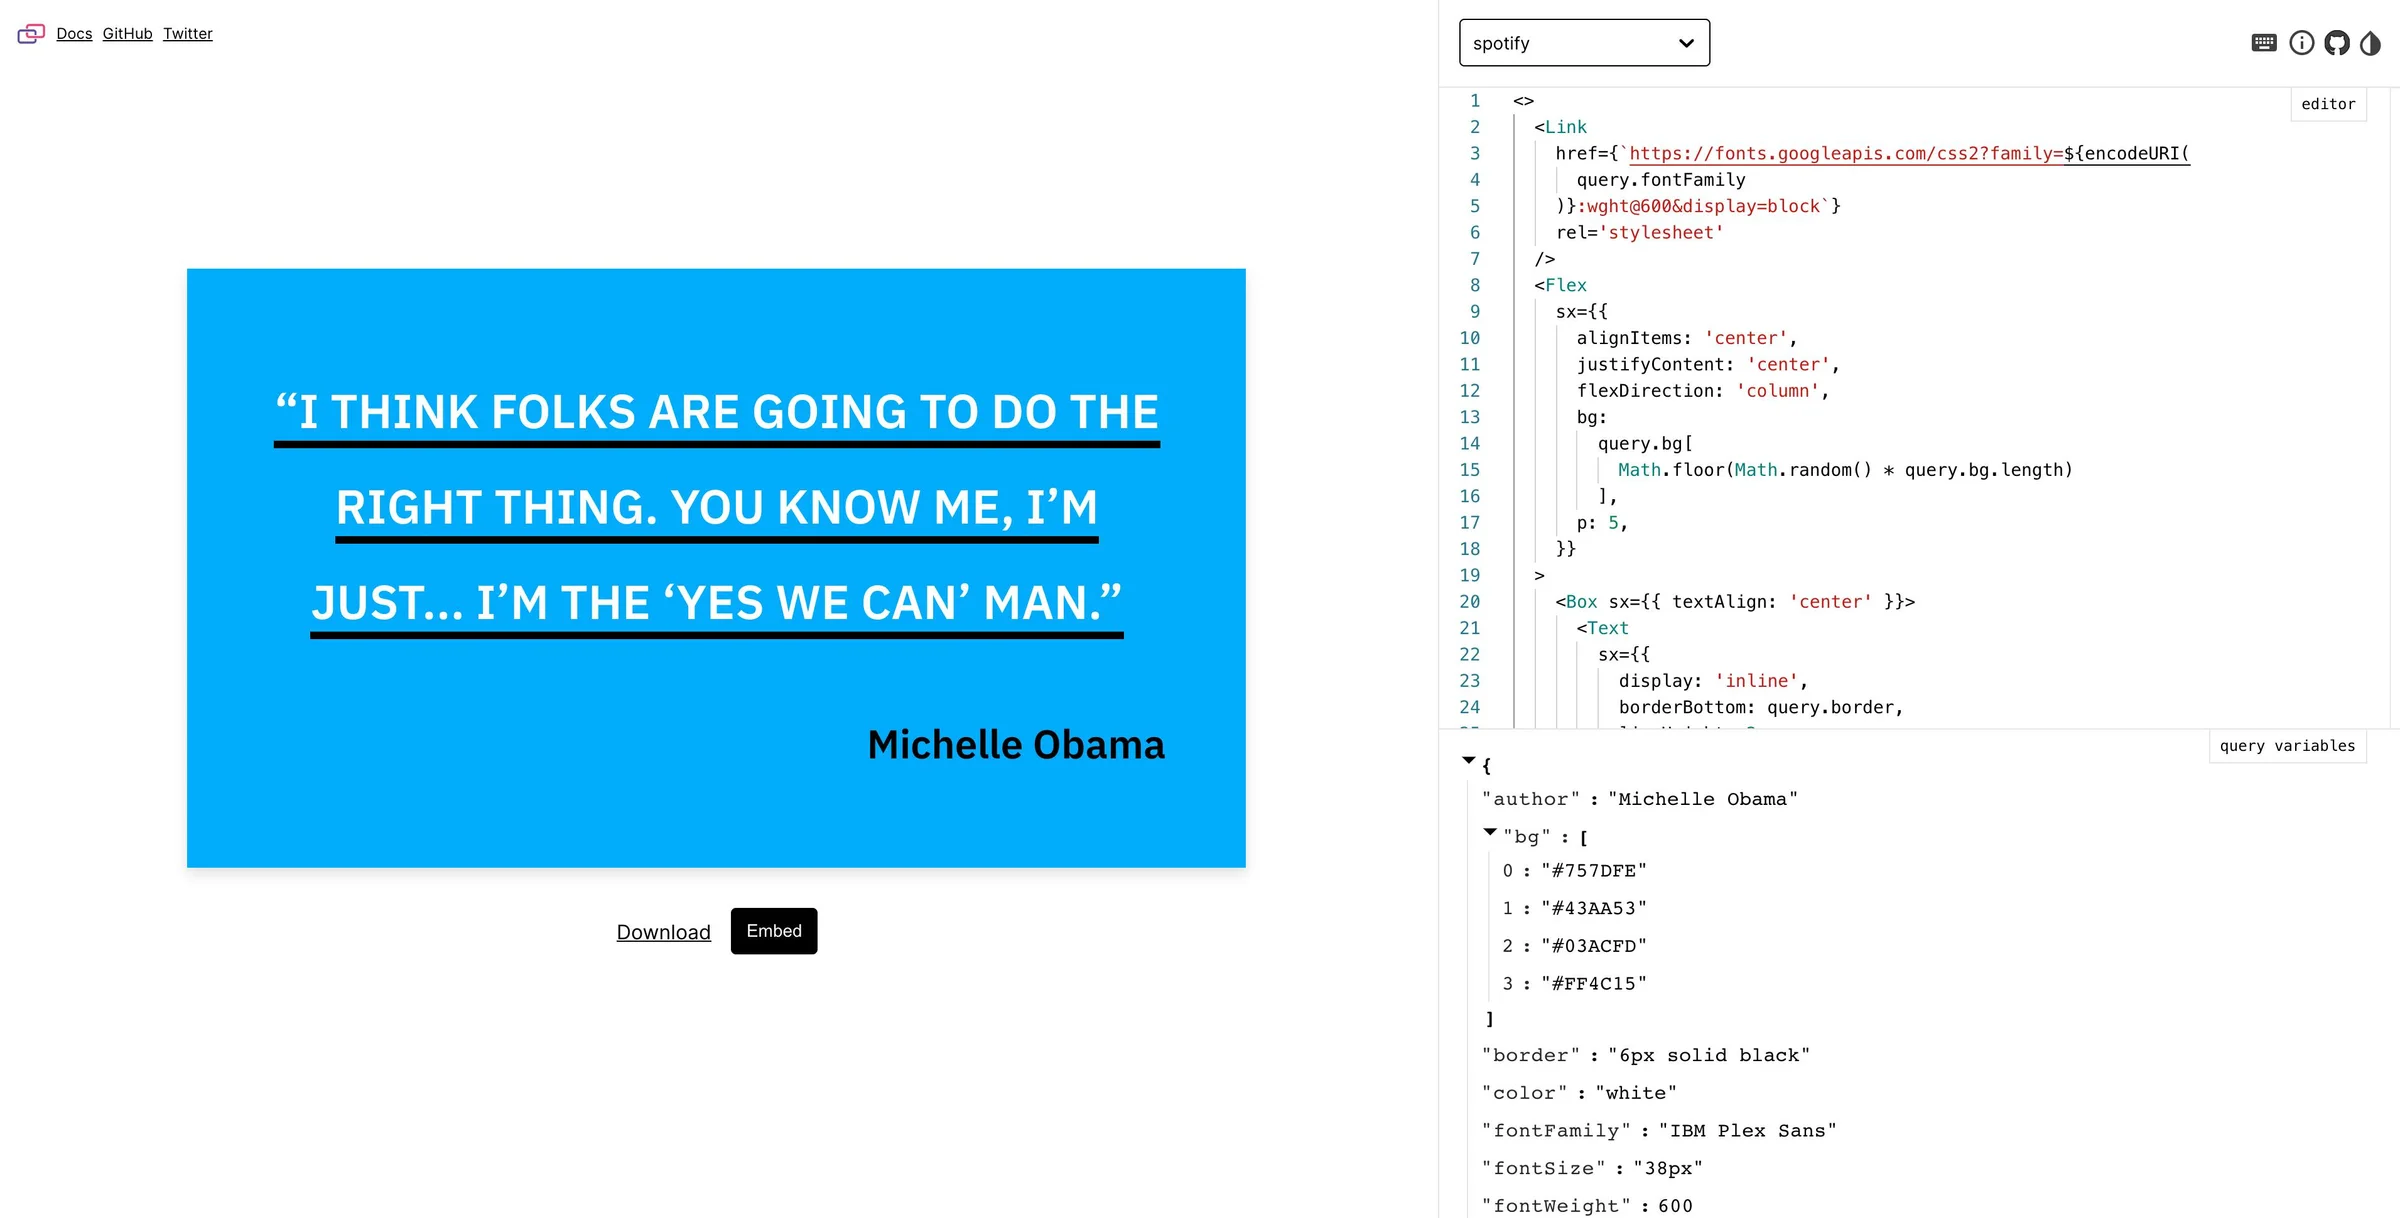Viewport: 2400px width, 1218px height.
Task: Open the info icon
Action: 2302,43
